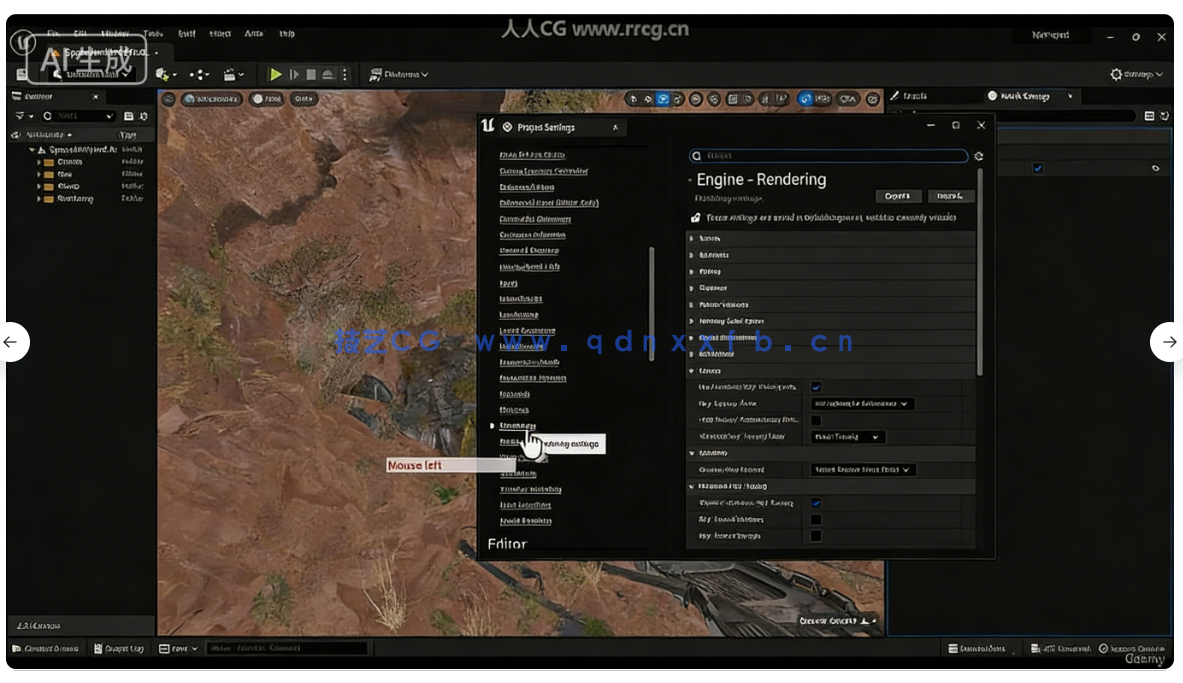This screenshot has height=683, width=1183.
Task: Click the eye icon in right panel
Action: (1156, 168)
